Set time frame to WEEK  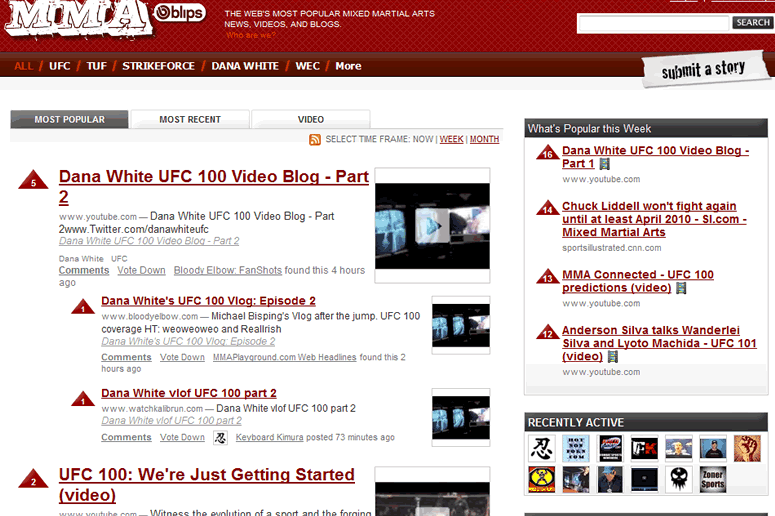(451, 139)
